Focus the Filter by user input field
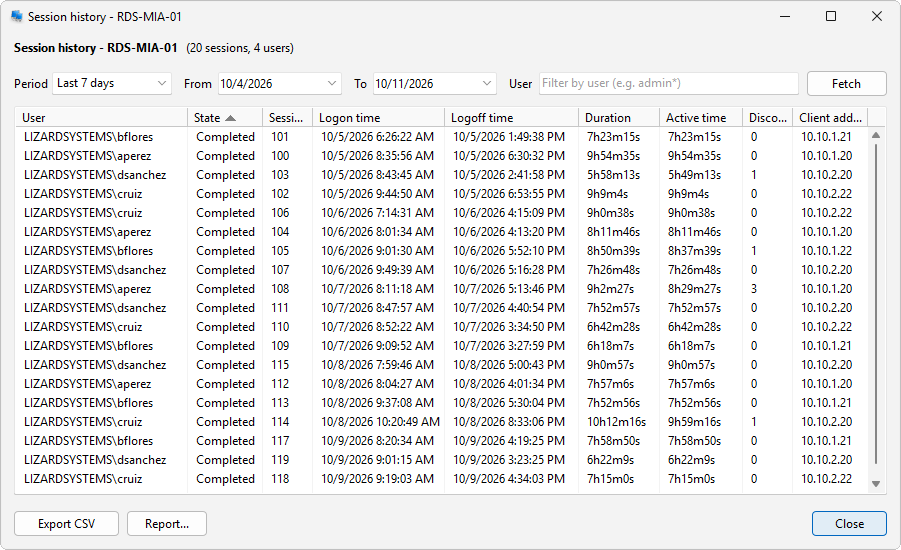The image size is (901, 550). [x=669, y=83]
